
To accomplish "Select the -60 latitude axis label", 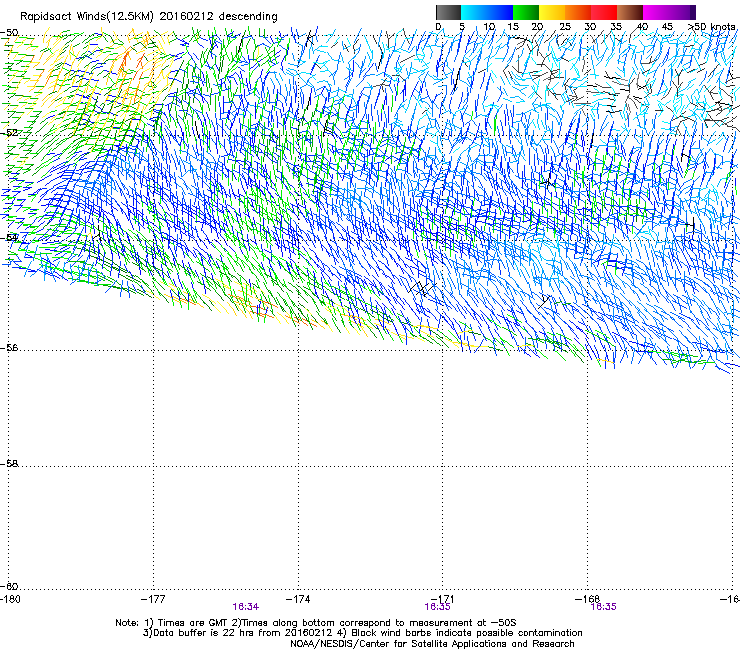I will pyautogui.click(x=9, y=586).
